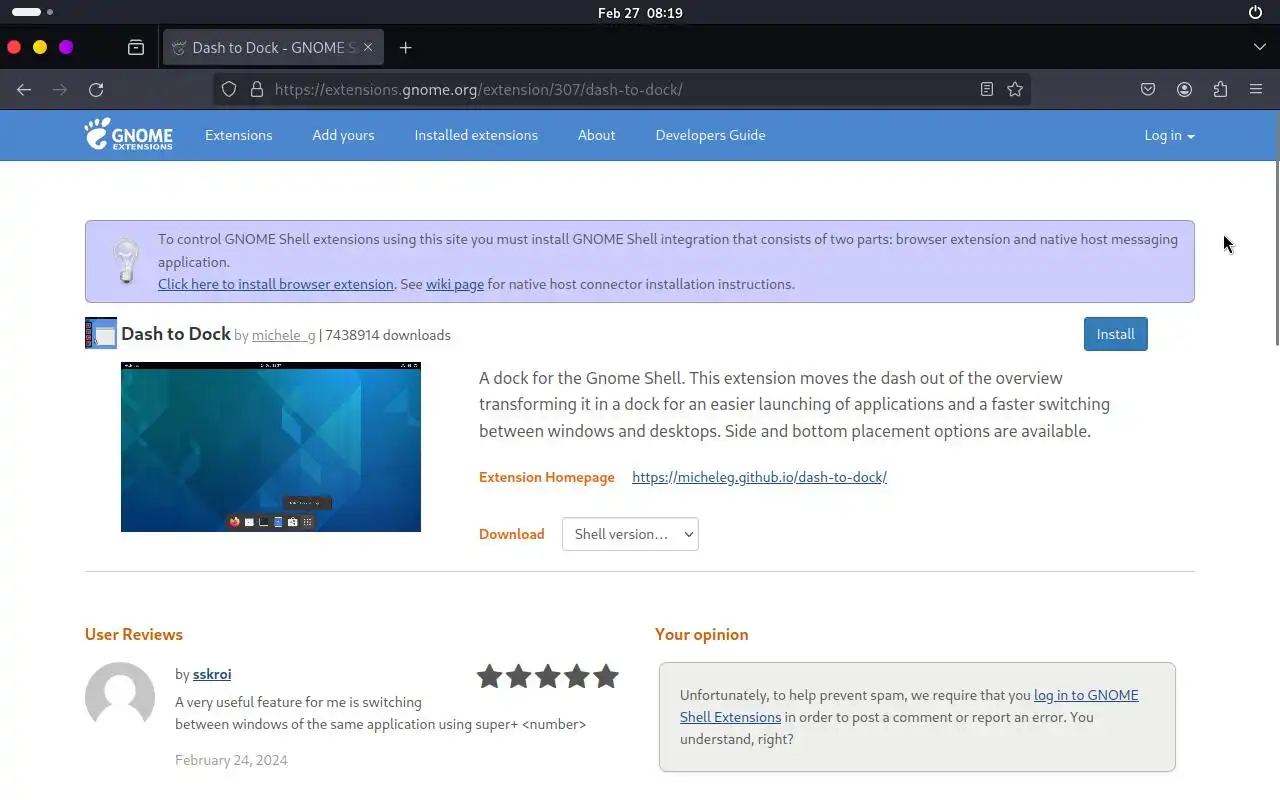Click the User Reviews heading
Screen dimensions: 1280x800
click(134, 634)
